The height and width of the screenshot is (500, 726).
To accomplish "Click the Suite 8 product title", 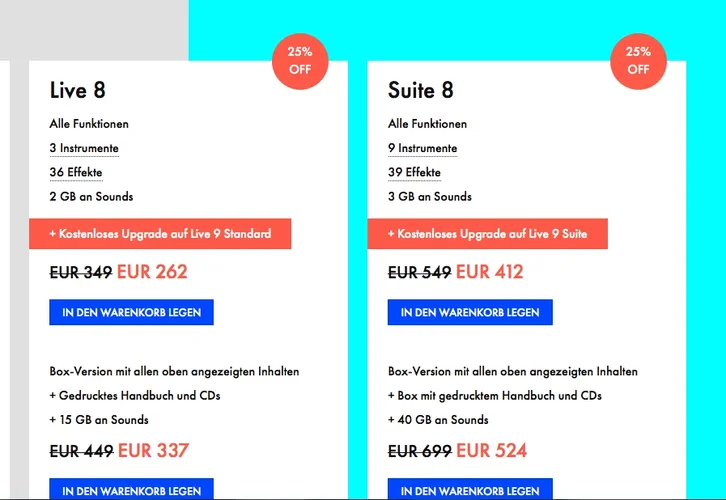I will click(x=420, y=90).
